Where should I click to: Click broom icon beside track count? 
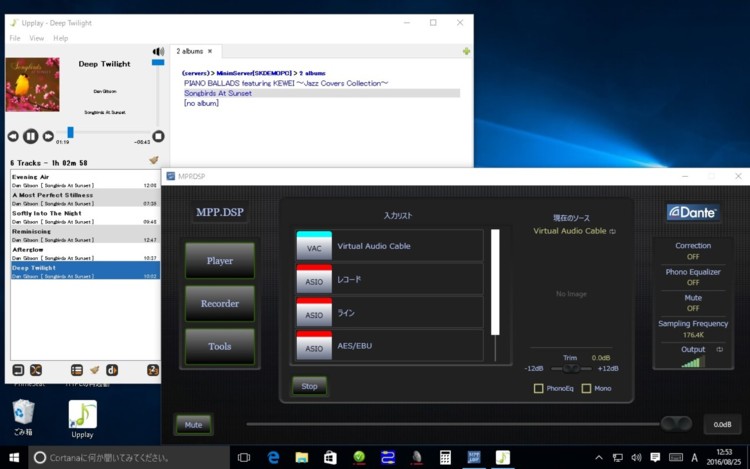pos(154,160)
